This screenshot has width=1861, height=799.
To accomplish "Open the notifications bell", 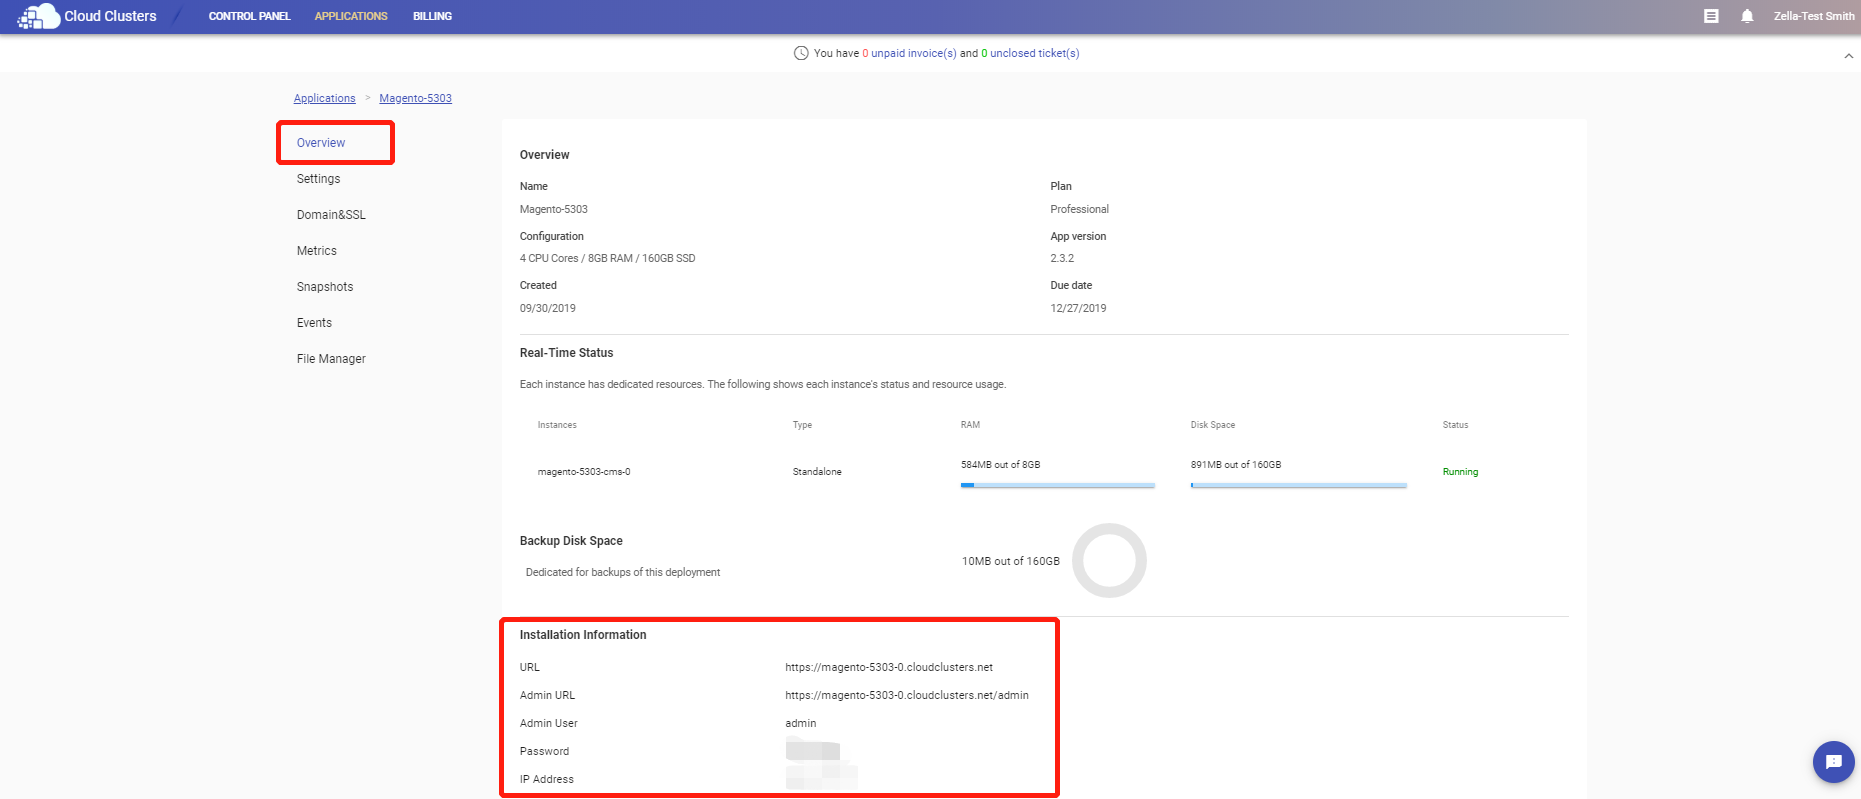I will (x=1747, y=16).
